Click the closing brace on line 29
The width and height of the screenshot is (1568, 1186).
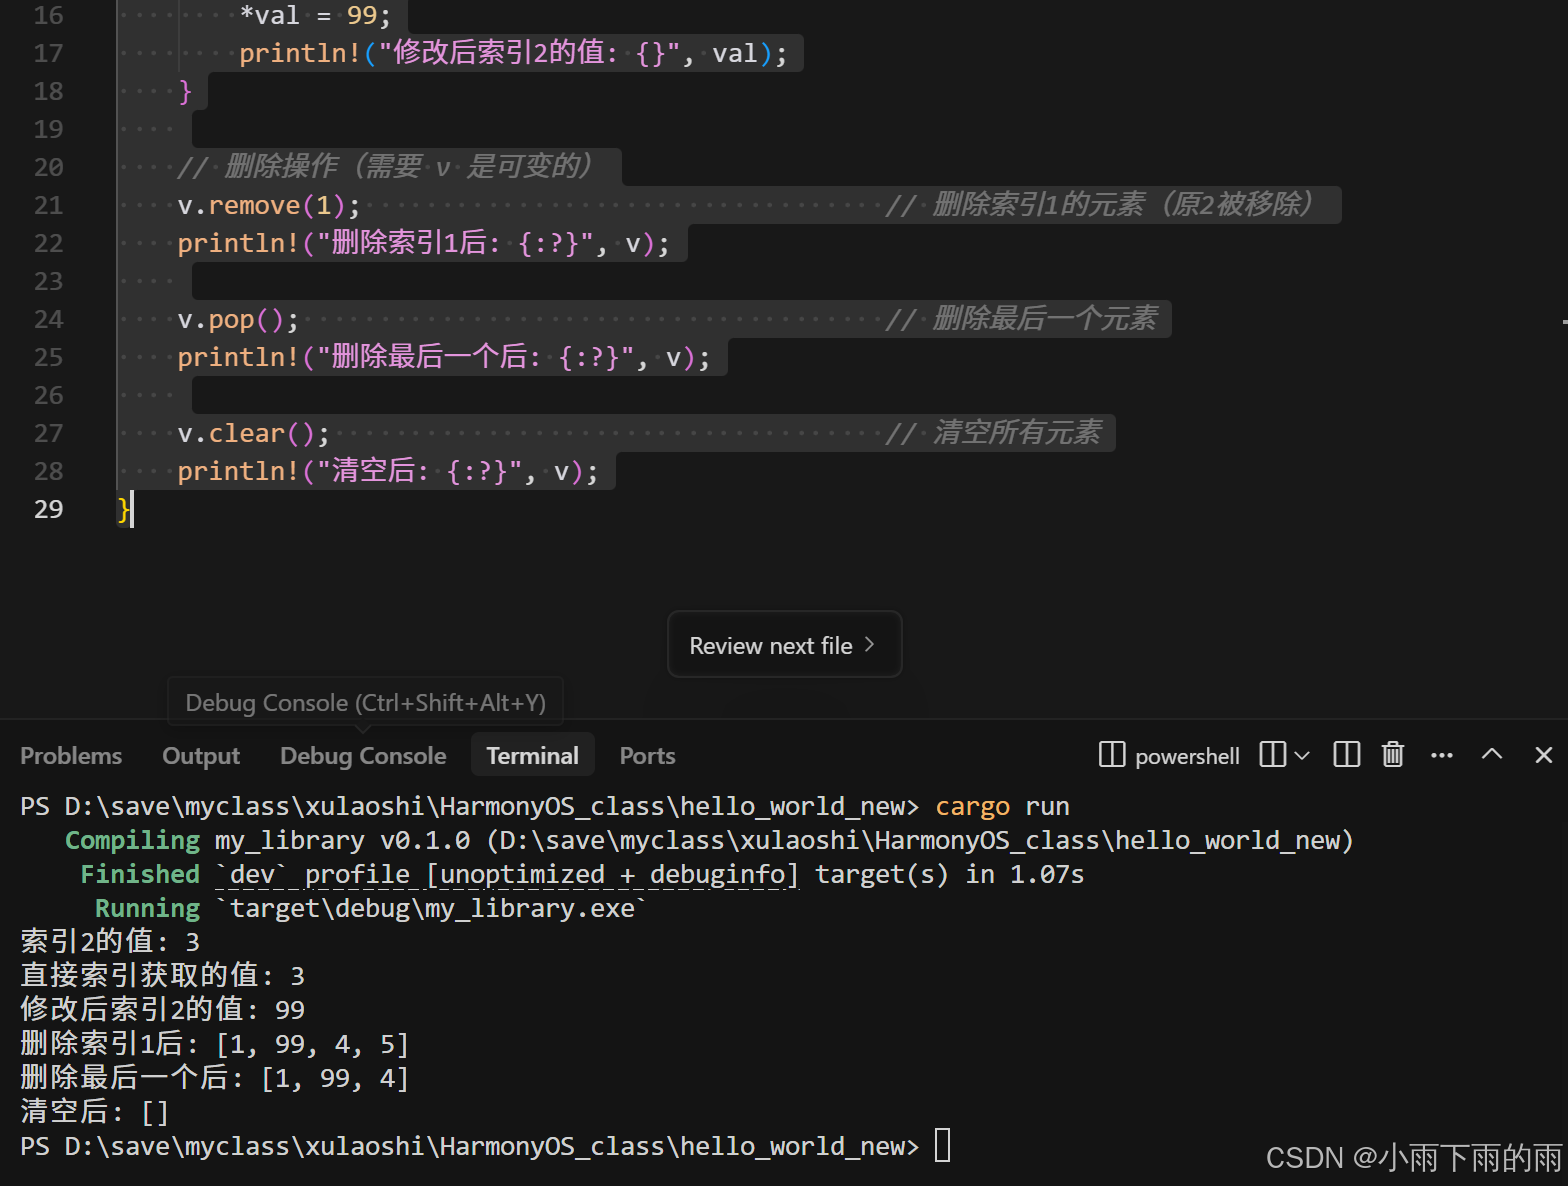point(124,509)
